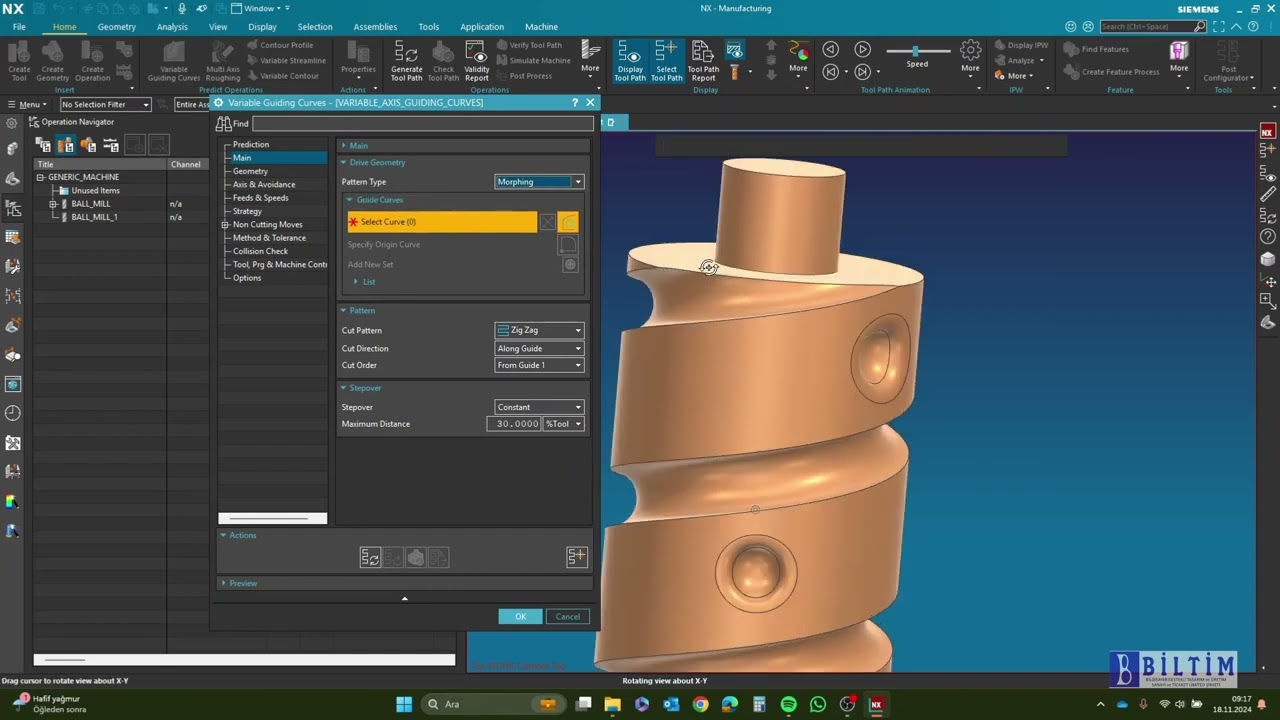The height and width of the screenshot is (720, 1280).
Task: Collapse the Stepover section
Action: point(343,388)
